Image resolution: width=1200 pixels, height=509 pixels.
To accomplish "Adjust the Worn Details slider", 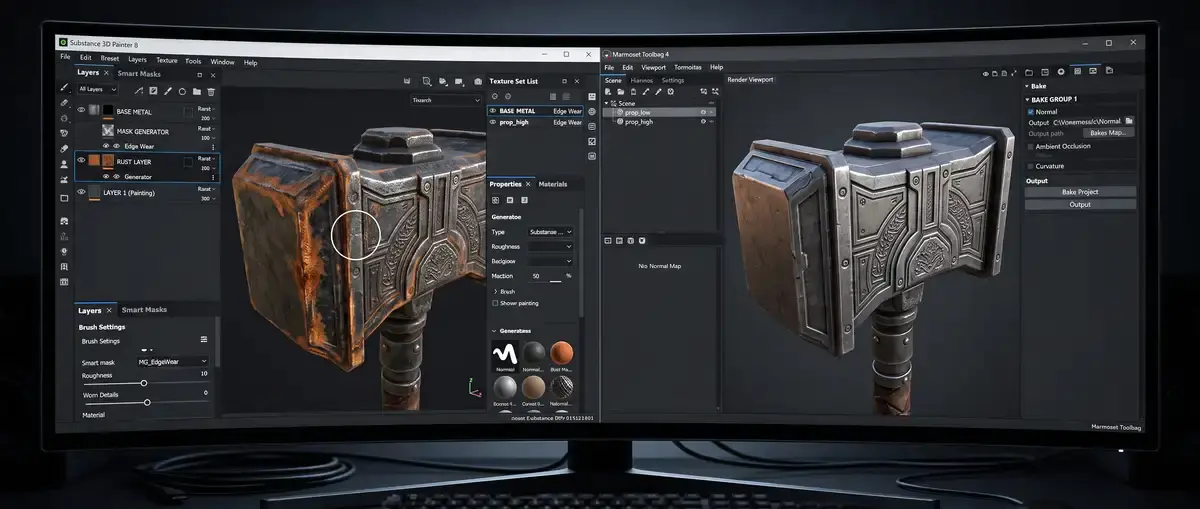I will [x=147, y=402].
